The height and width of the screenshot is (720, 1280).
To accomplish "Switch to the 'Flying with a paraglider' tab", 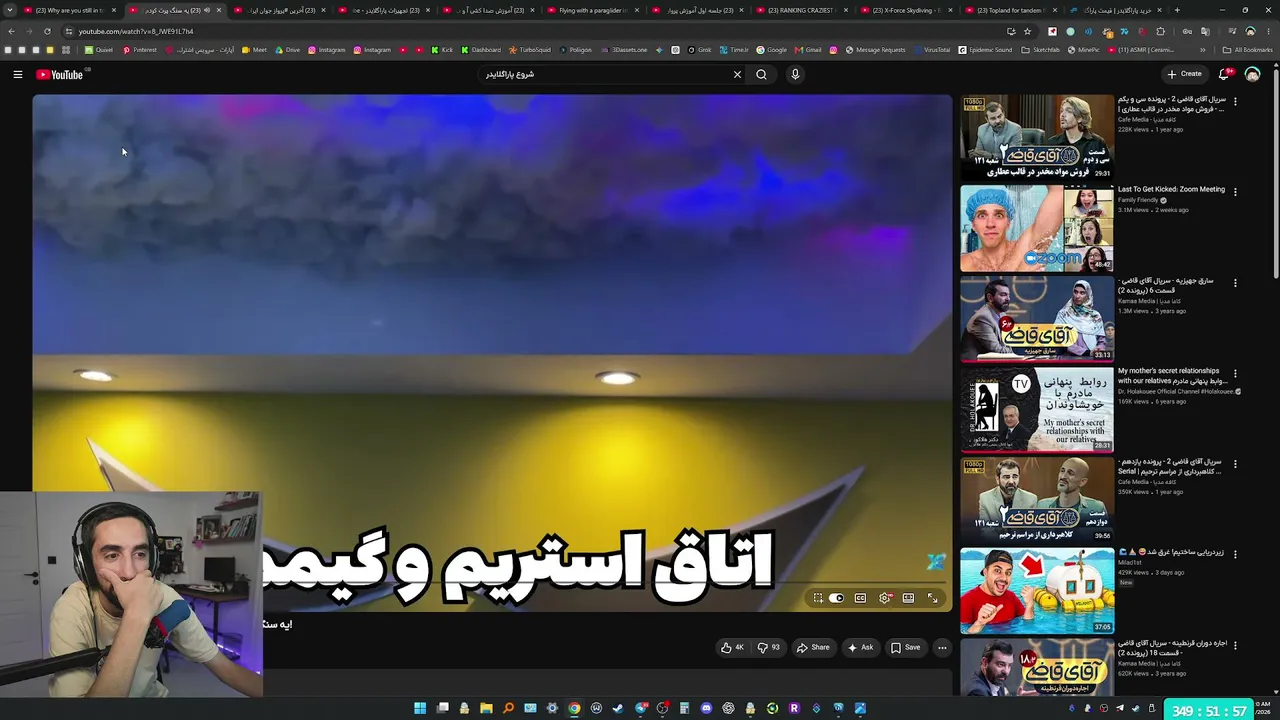I will tap(593, 10).
